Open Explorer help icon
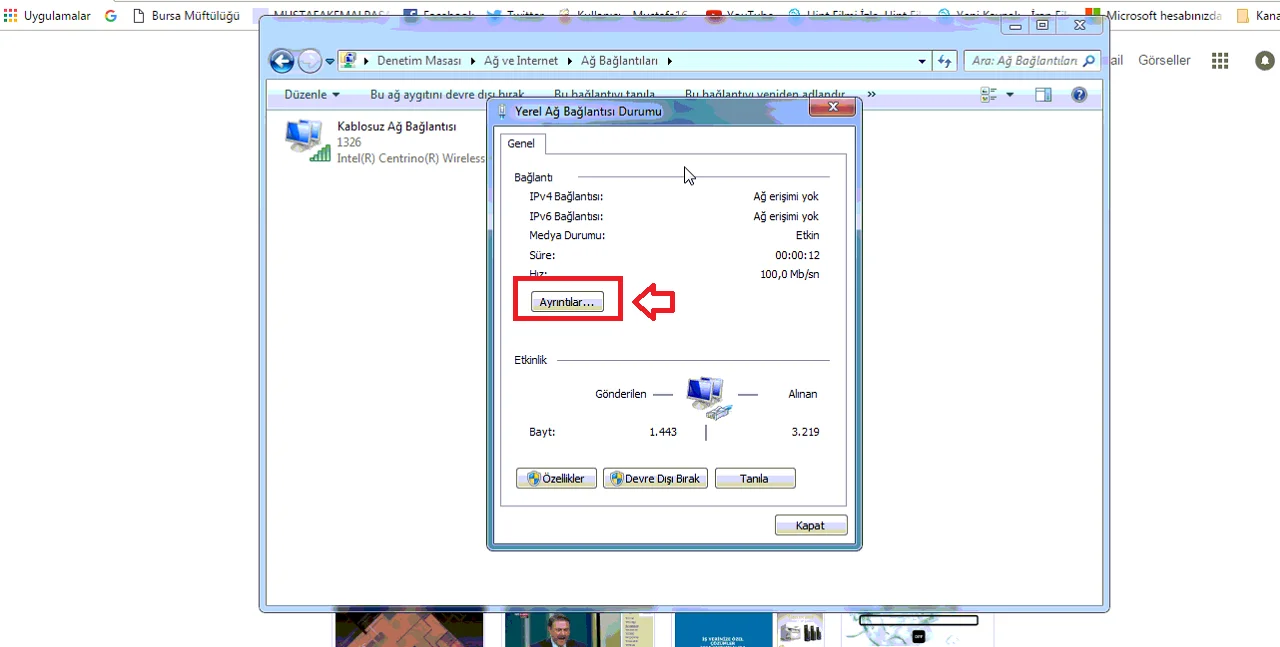The height and width of the screenshot is (647, 1280). [x=1079, y=95]
